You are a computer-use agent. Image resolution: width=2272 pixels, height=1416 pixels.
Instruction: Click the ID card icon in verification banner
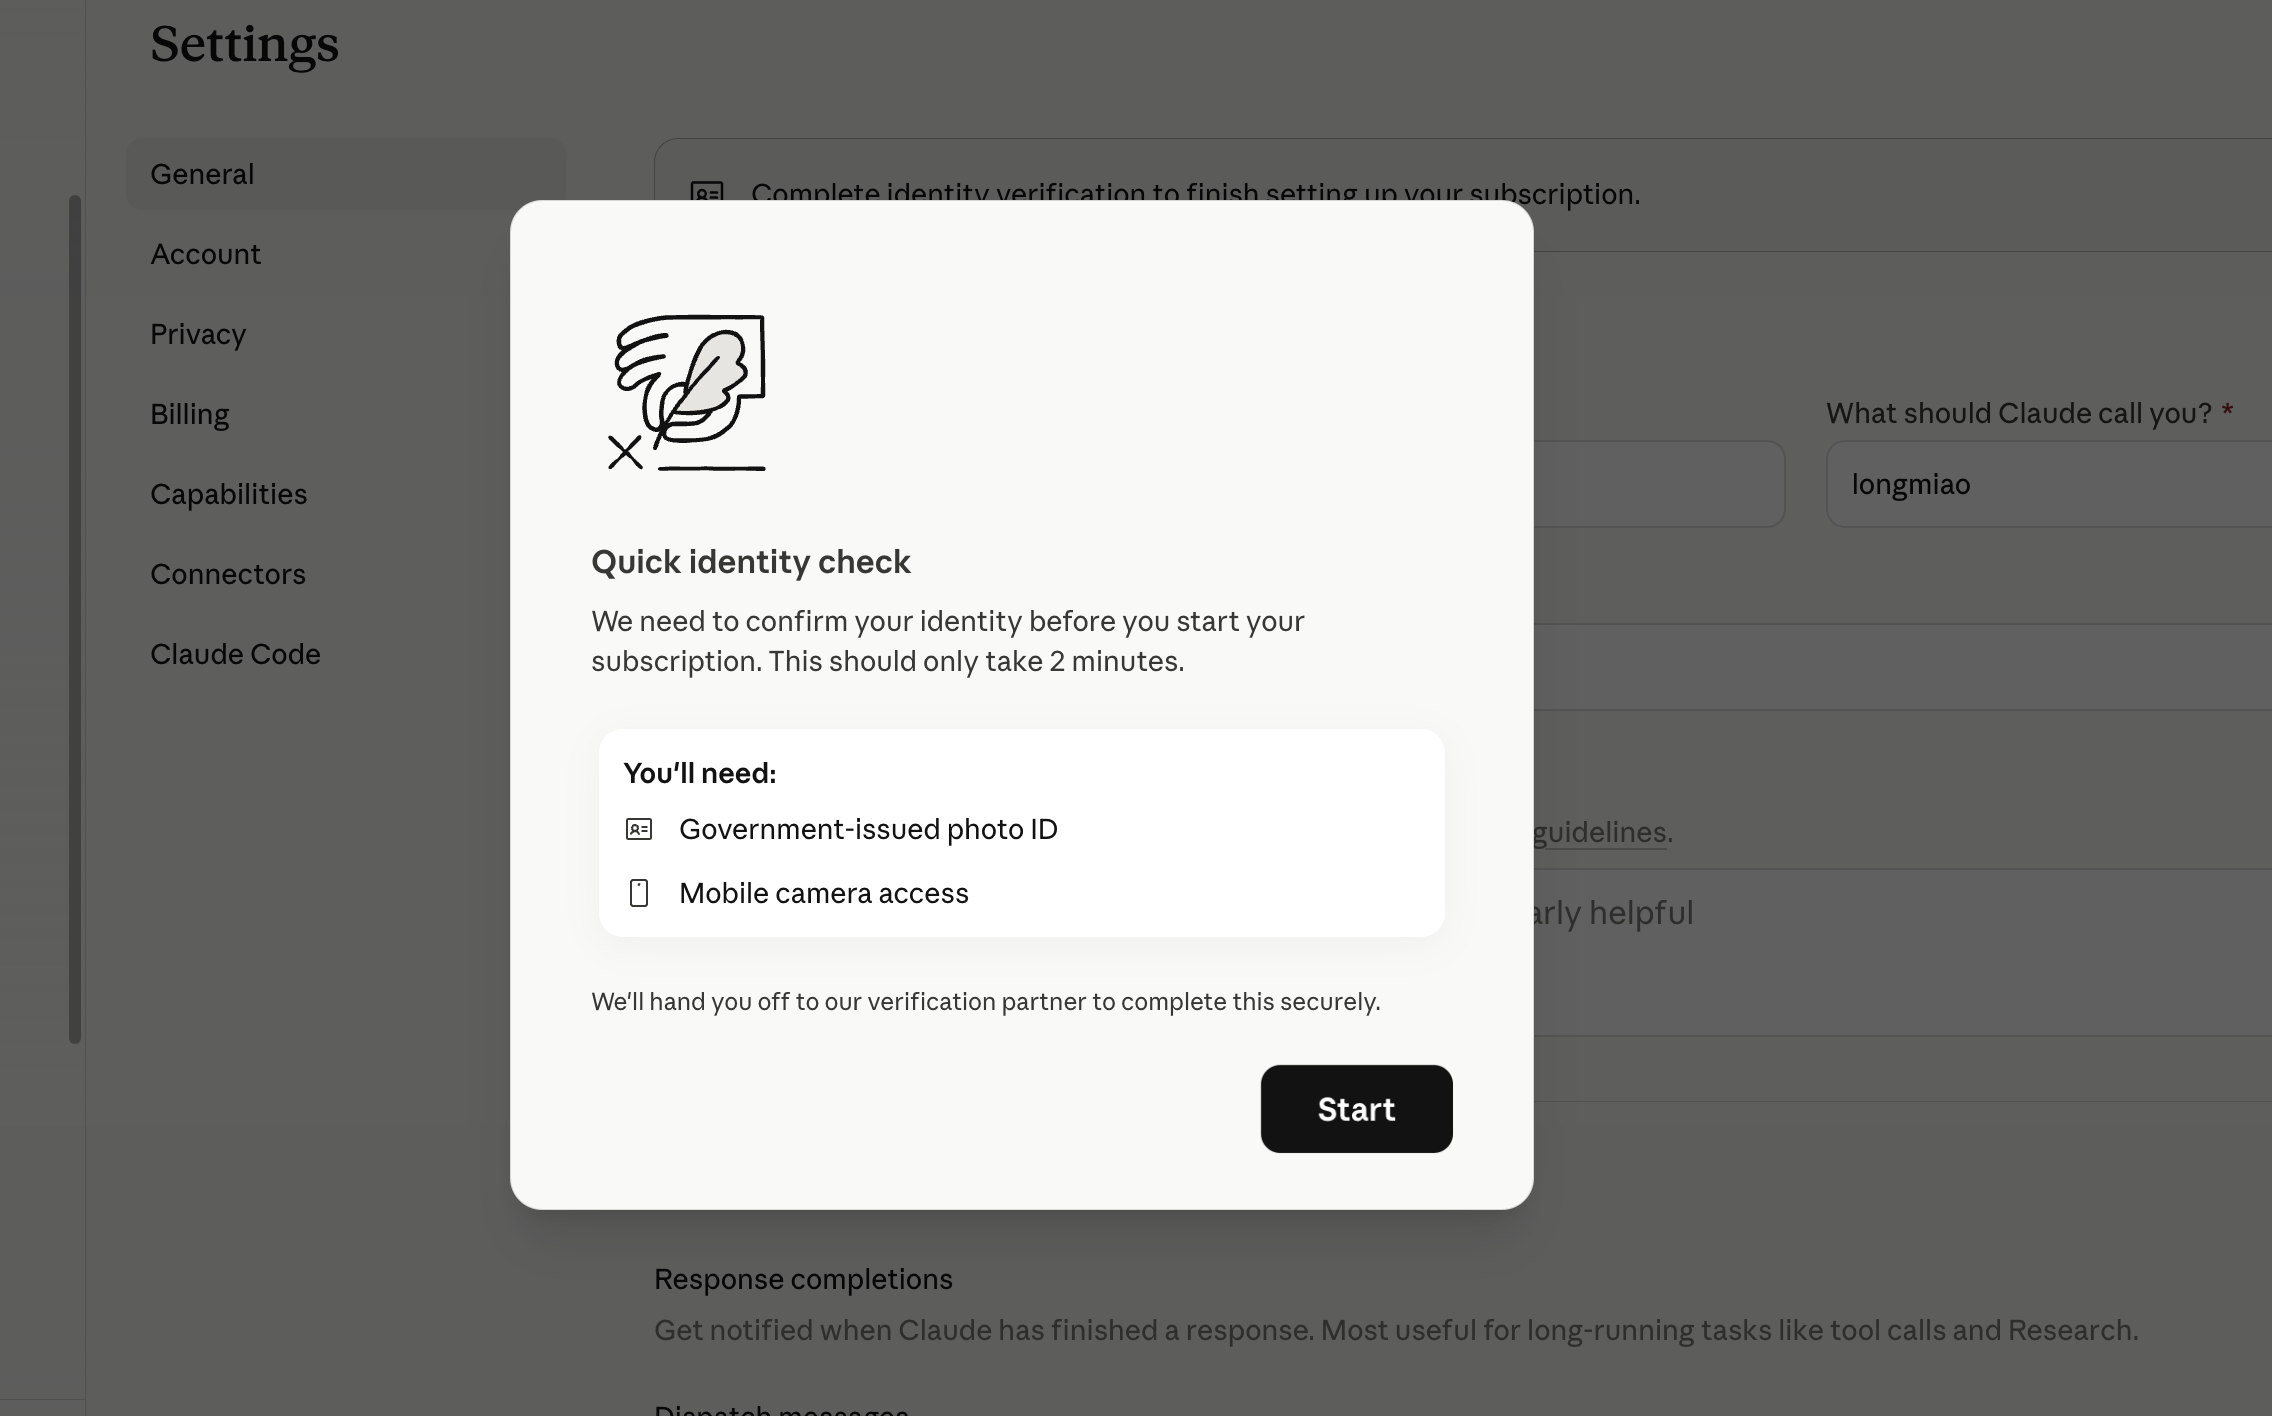[707, 191]
